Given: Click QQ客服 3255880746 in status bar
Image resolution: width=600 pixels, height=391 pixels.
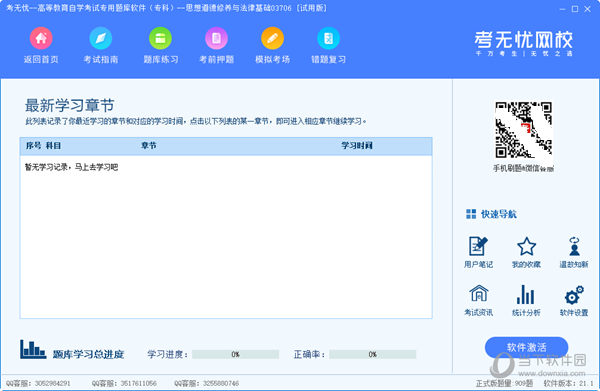Looking at the screenshot, I should pyautogui.click(x=207, y=383).
